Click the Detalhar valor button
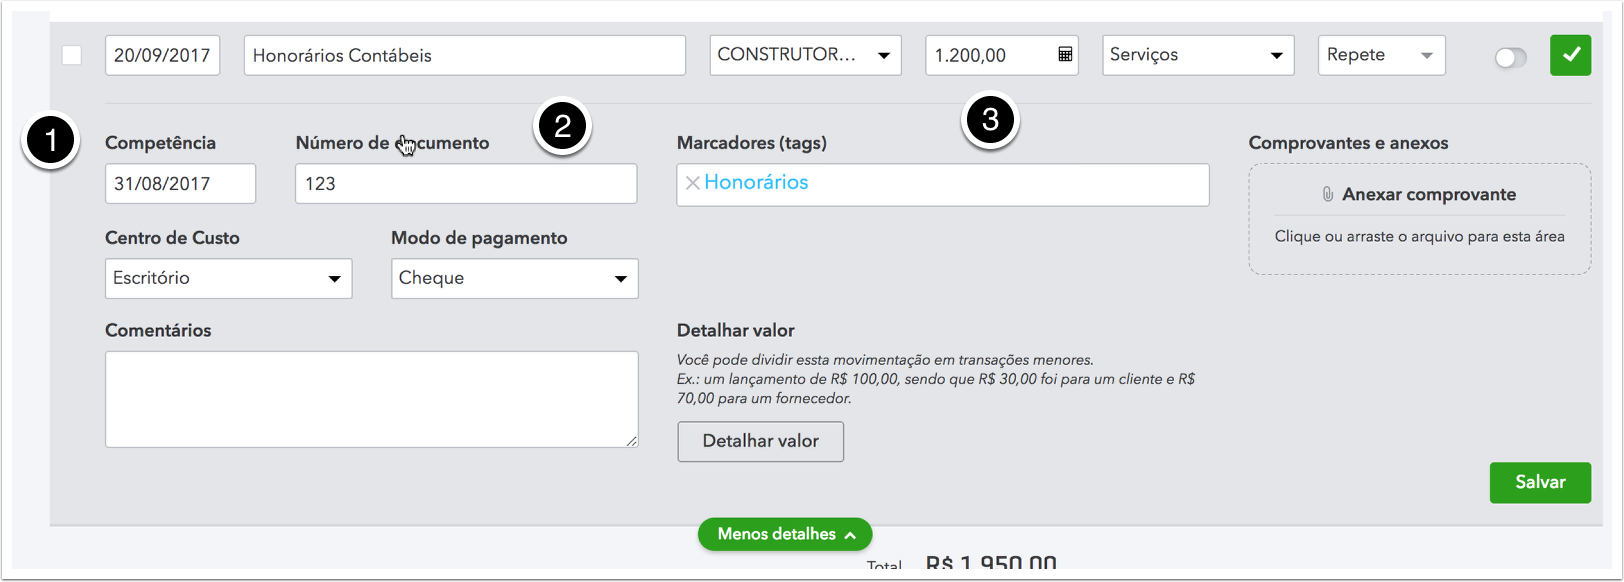 760,441
